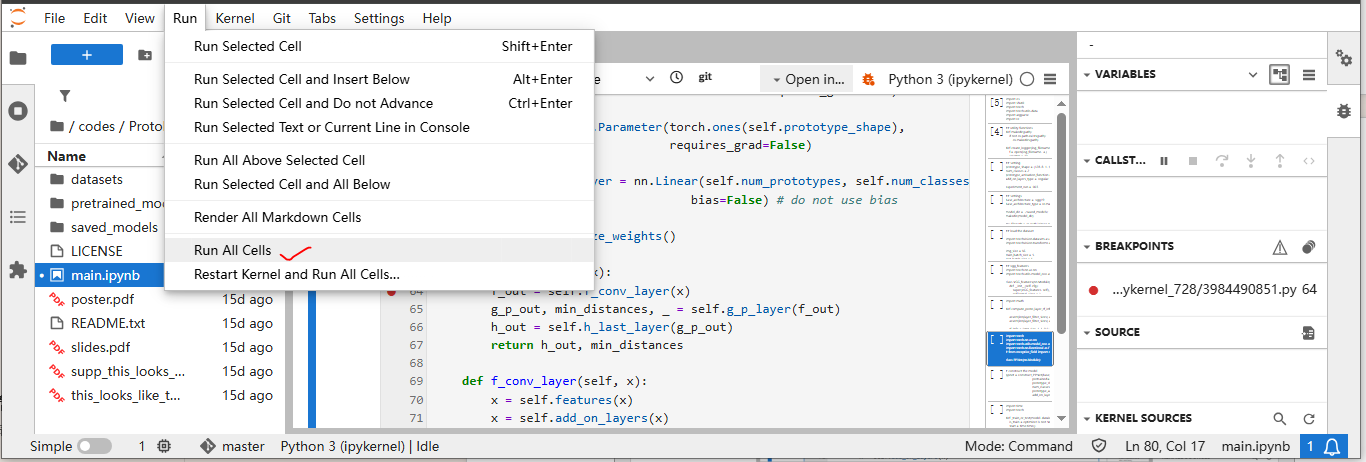Open the Git sidebar panel
This screenshot has height=462, width=1366.
click(x=17, y=163)
